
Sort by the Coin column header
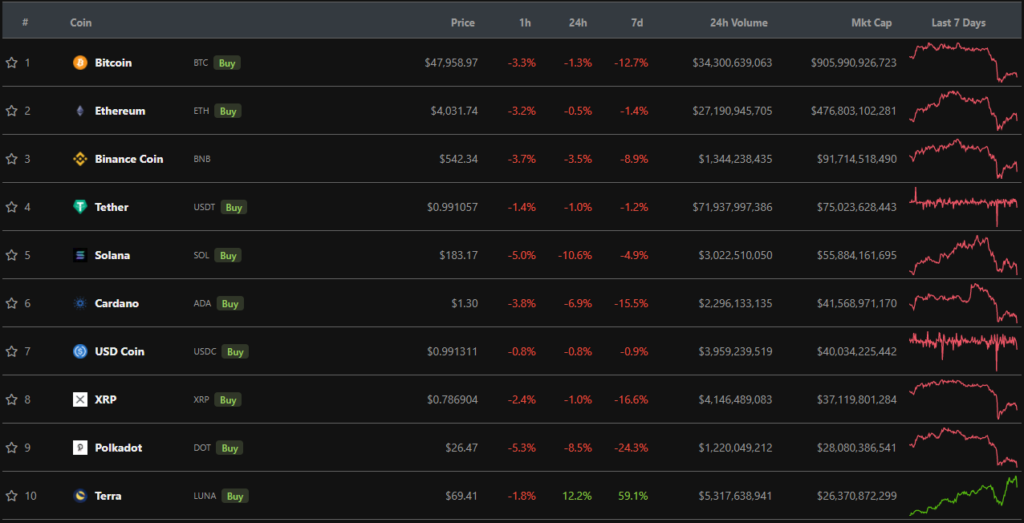pyautogui.click(x=81, y=22)
